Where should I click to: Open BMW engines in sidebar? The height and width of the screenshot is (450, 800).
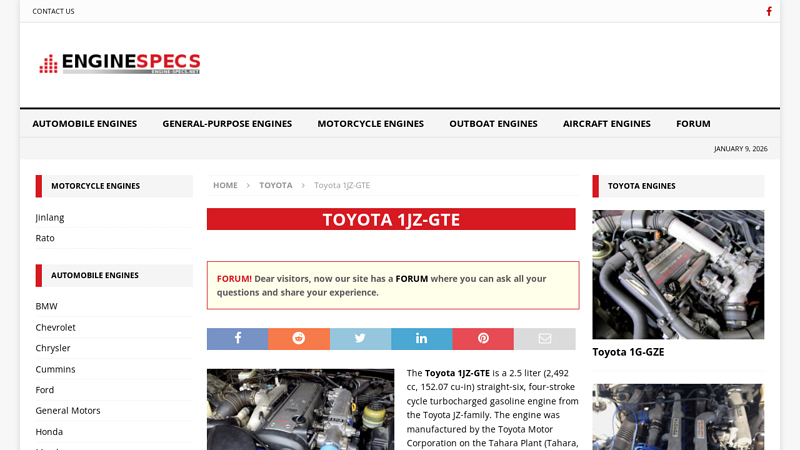(x=46, y=306)
